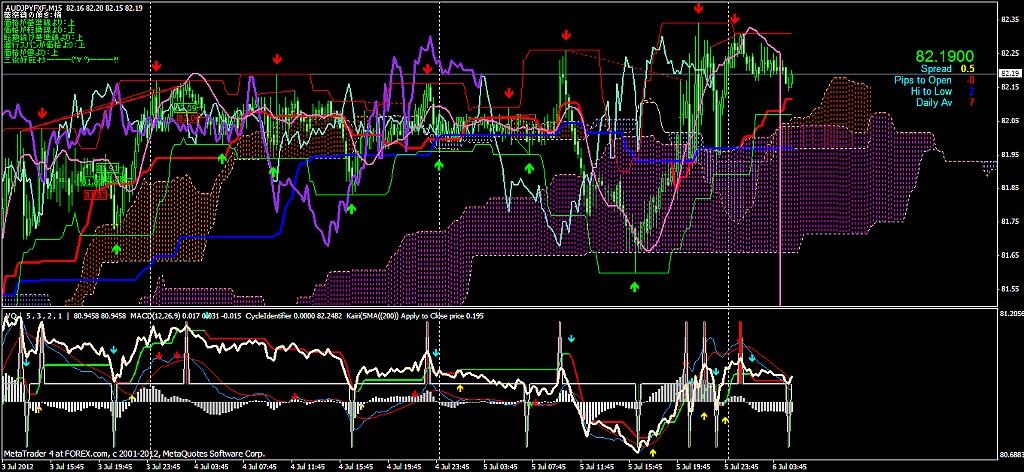Select the leftmost red down arrow on main chart
Viewport: 1024px width, 472px height.
tap(41, 113)
